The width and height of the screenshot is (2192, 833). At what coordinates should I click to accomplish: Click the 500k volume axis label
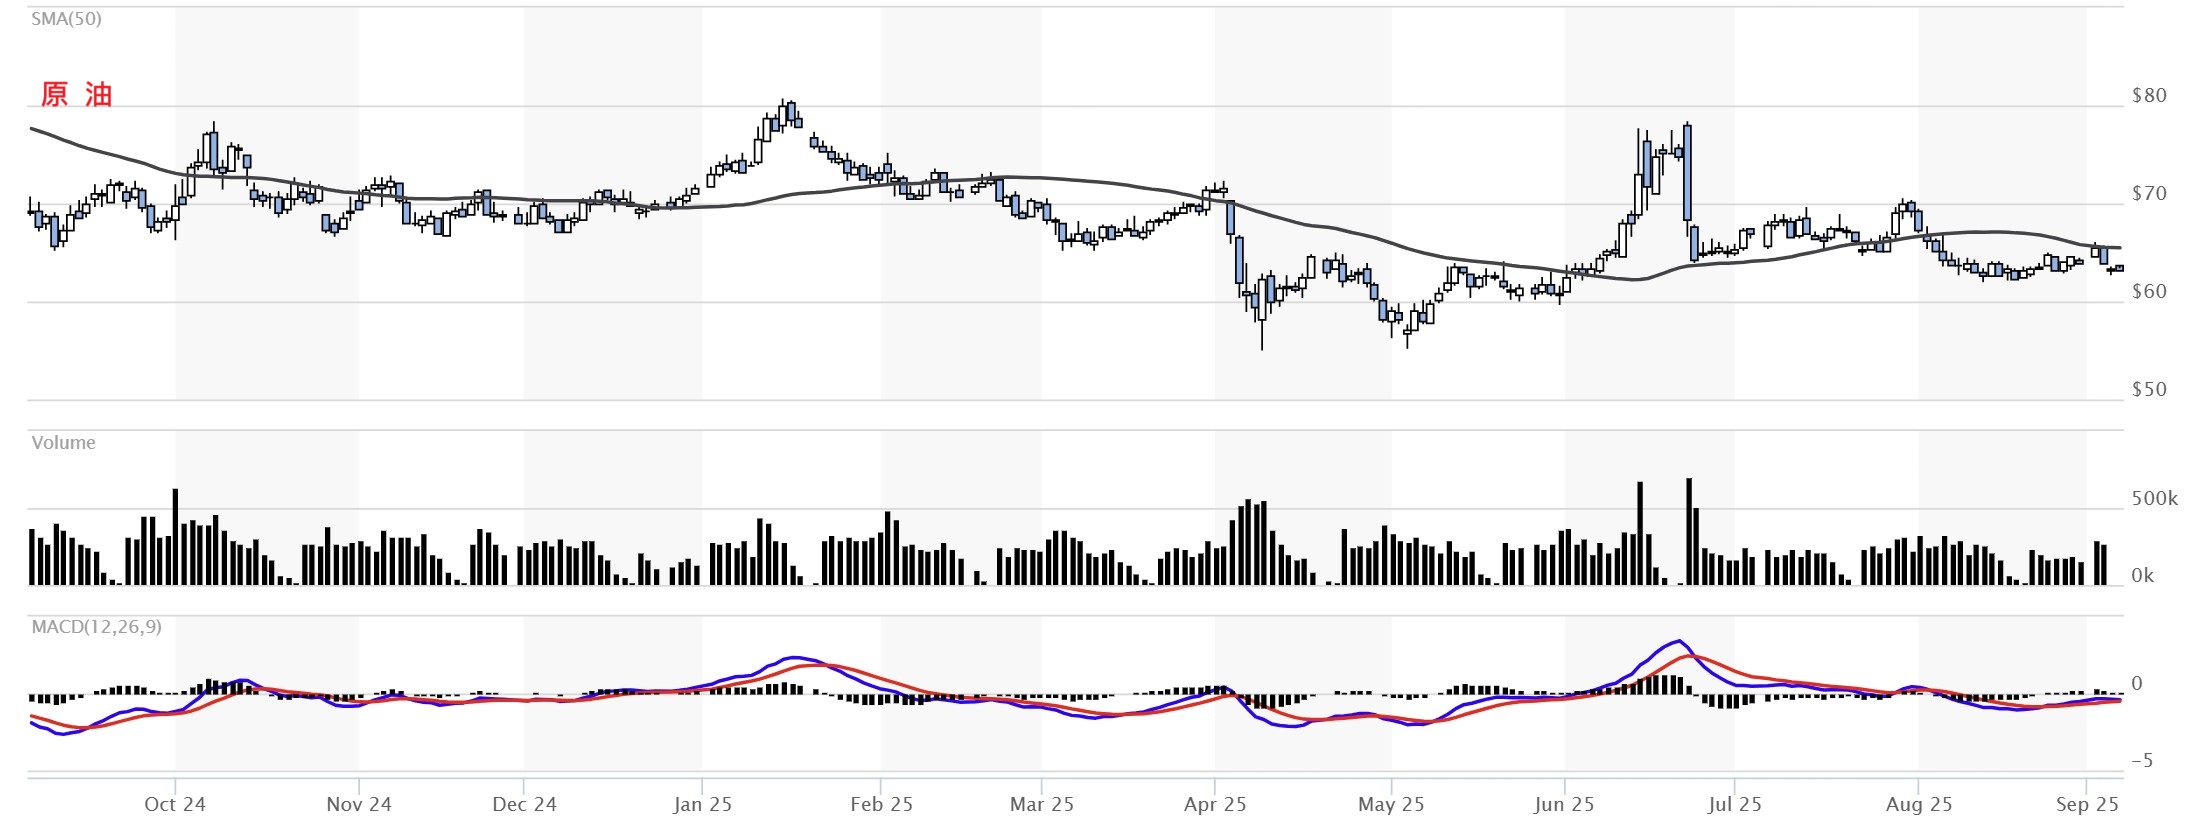2154,499
